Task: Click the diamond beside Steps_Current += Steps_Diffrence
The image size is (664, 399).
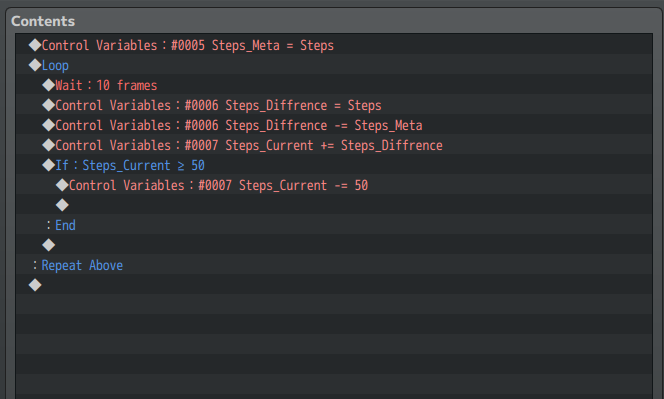Action: (49, 145)
